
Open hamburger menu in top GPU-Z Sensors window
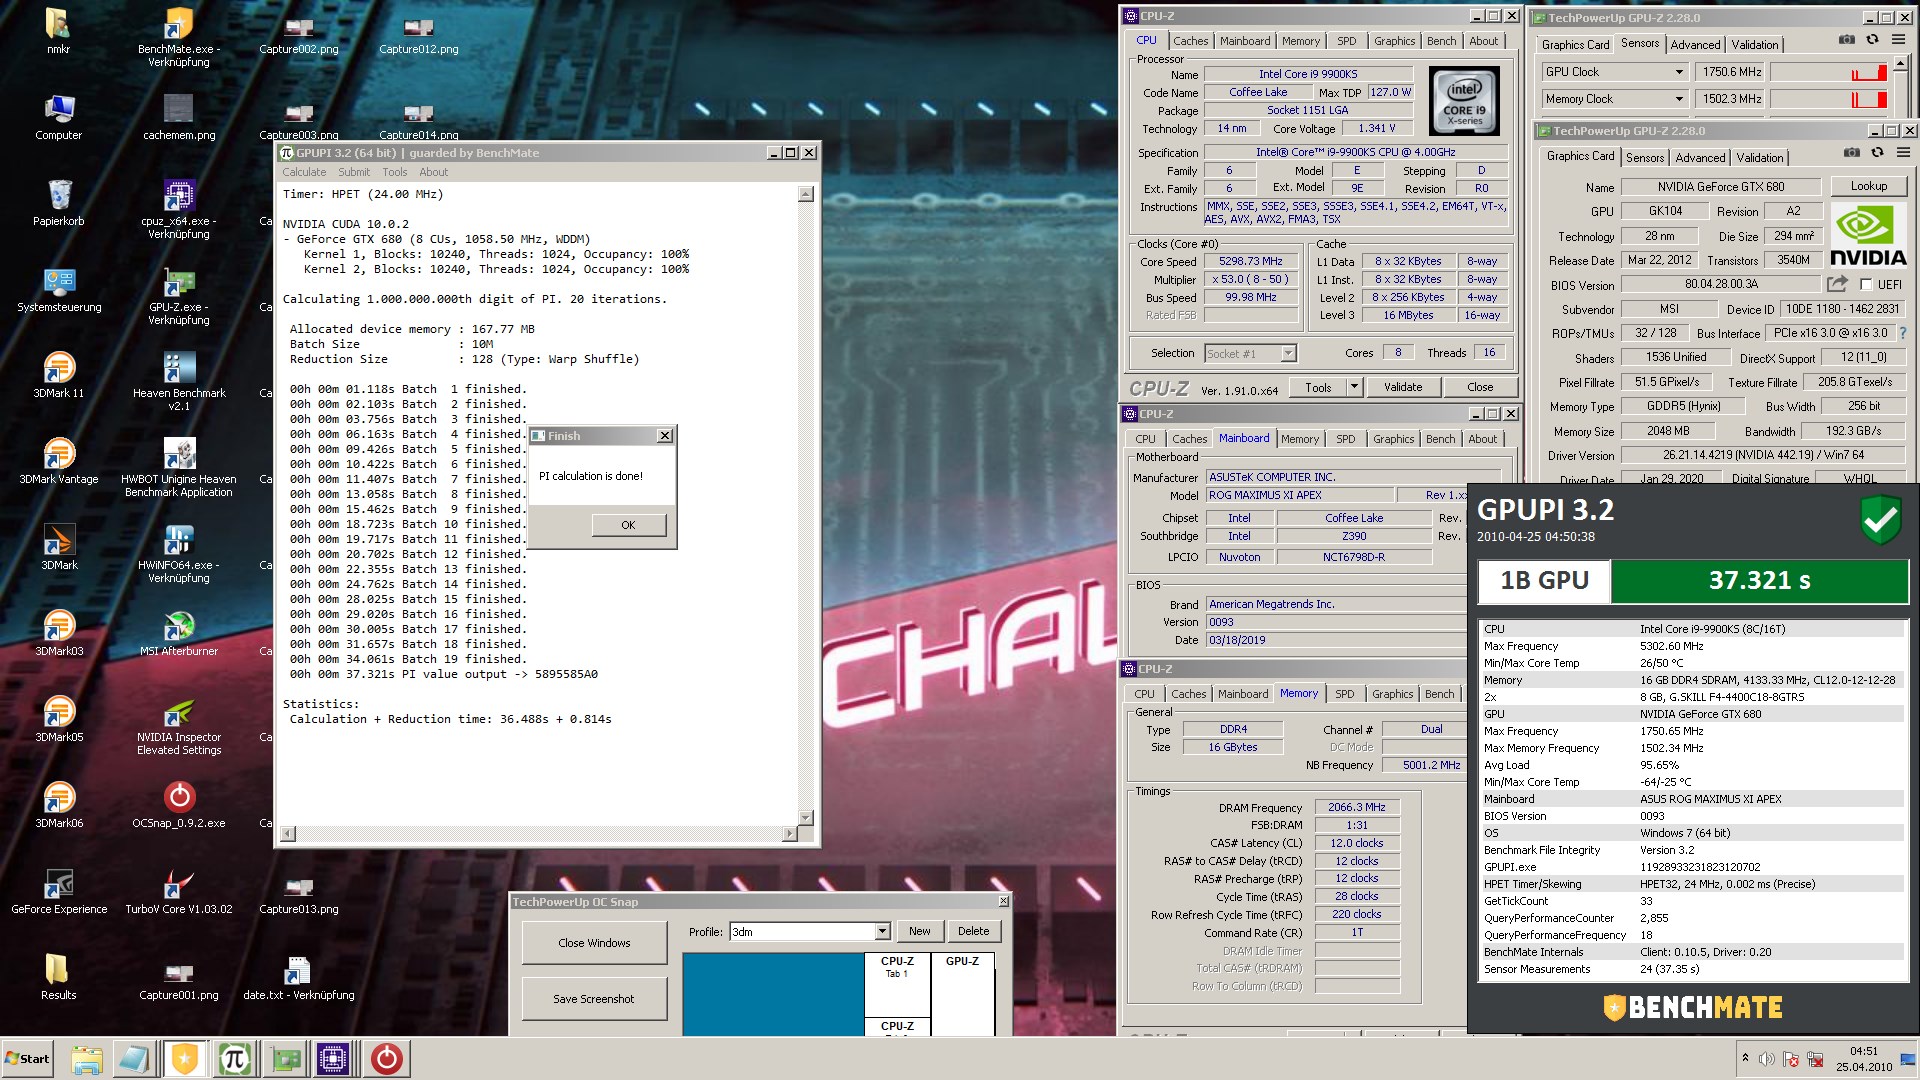[x=1898, y=40]
